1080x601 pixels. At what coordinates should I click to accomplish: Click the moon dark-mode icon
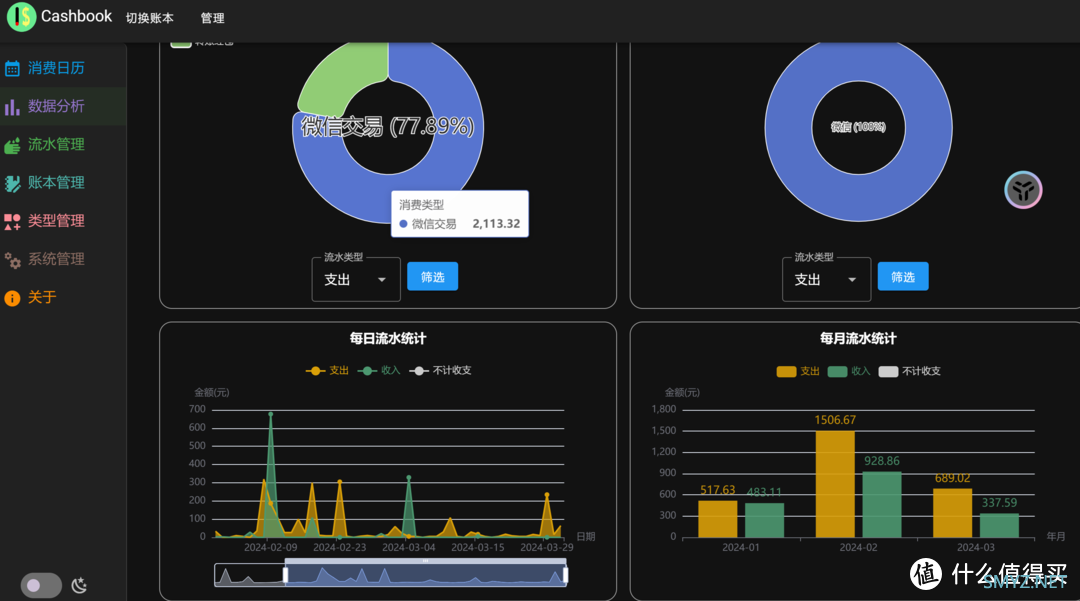(80, 585)
